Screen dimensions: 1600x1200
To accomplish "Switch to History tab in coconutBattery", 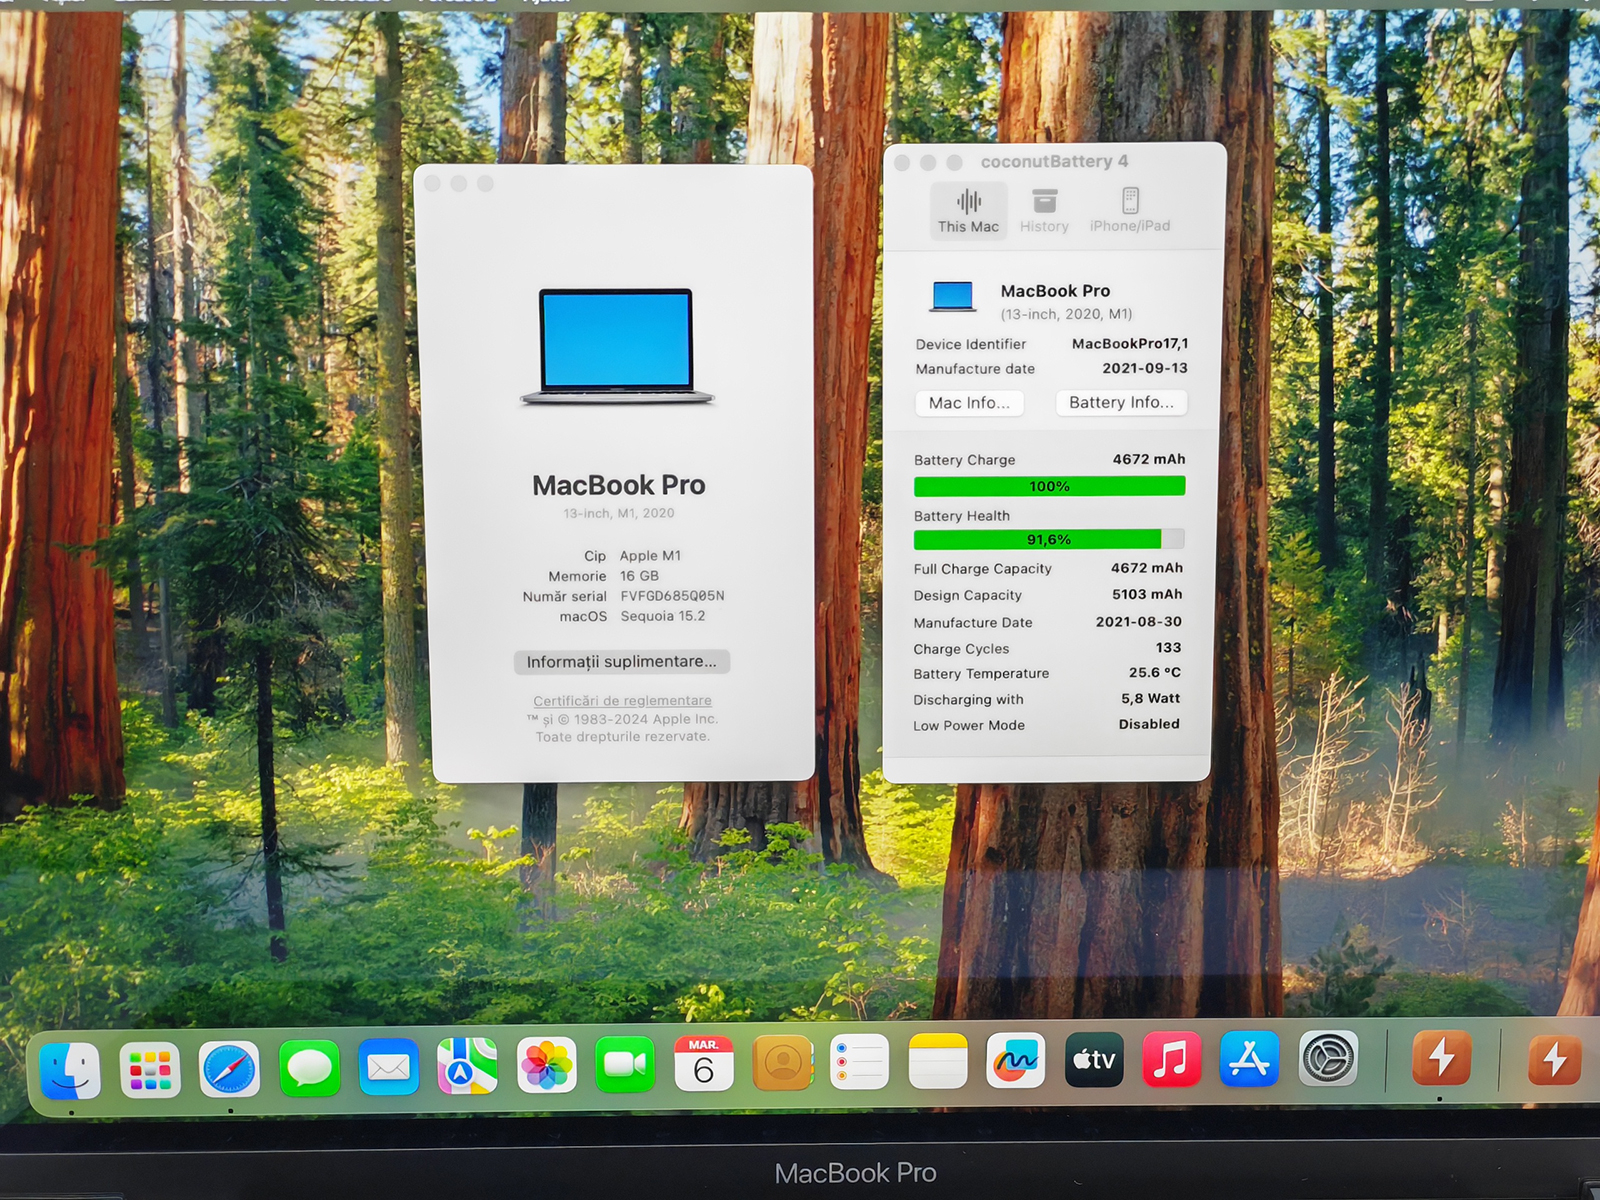I will click(1044, 211).
